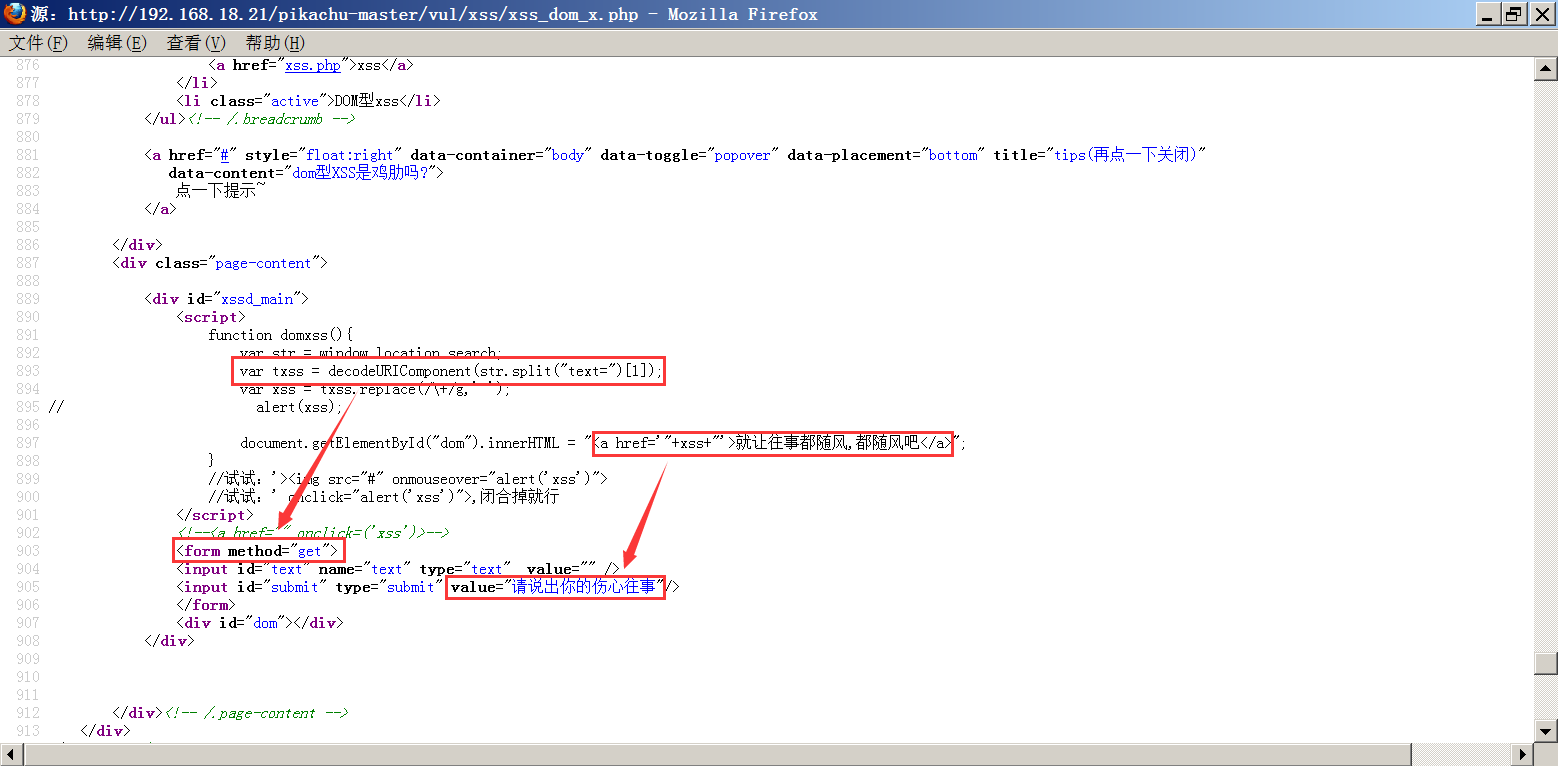Click the id value "submit" on line 905
The height and width of the screenshot is (766, 1558).
click(294, 587)
